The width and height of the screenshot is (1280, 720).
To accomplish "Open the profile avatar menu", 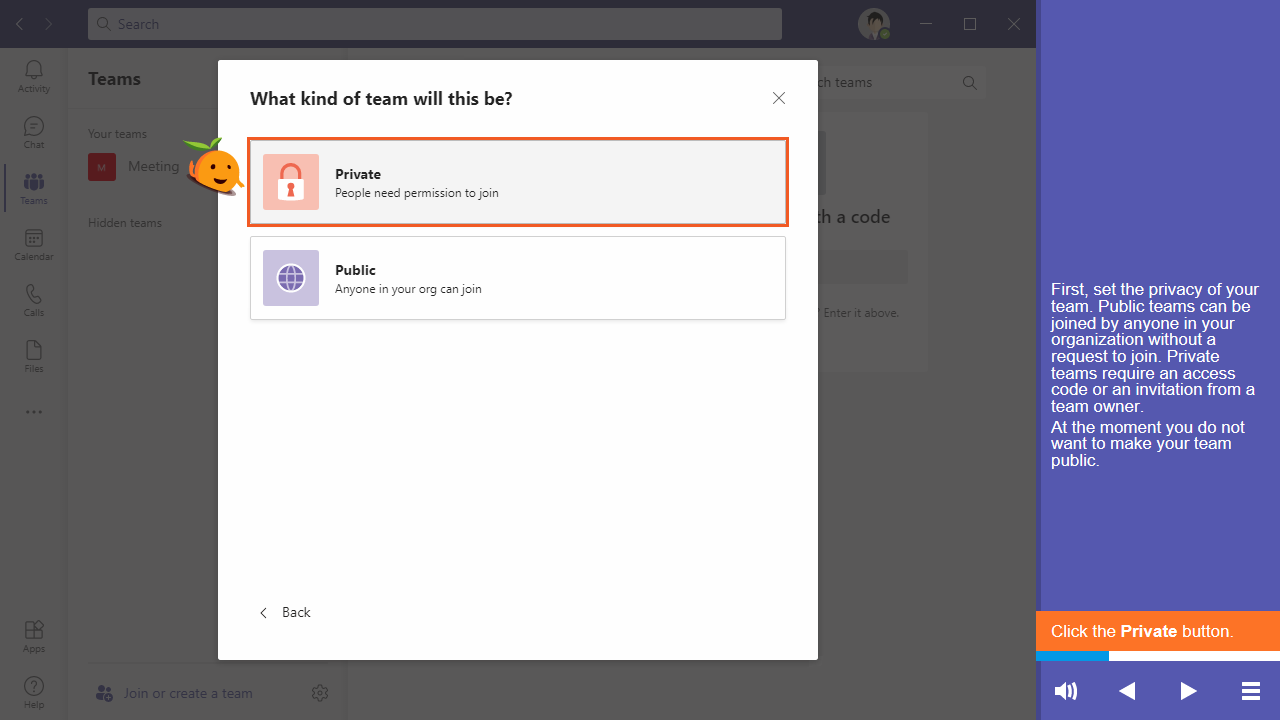I will coord(874,24).
